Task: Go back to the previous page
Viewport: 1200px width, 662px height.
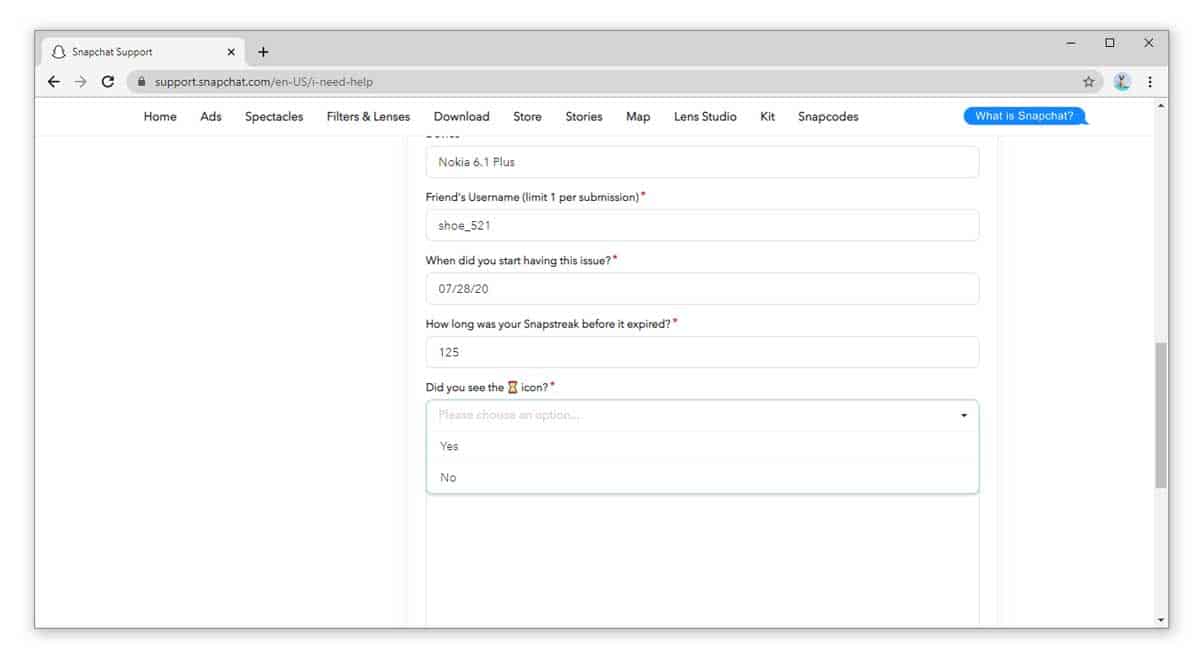Action: (x=54, y=82)
